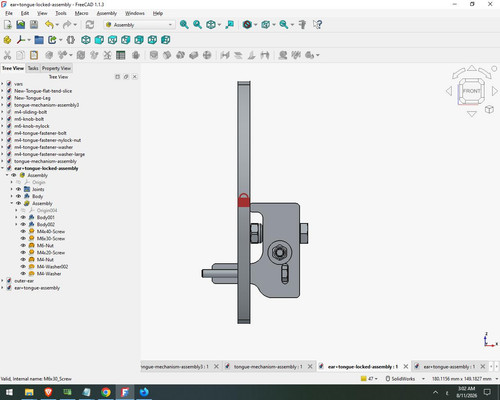Open the Windows menu
Screen dimensions: 500x400
click(135, 13)
